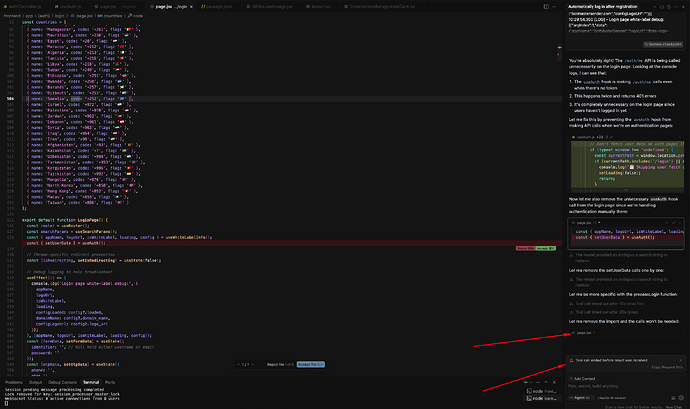
Task: Click the 'Tool call timed out after 25s' warning
Action: click(607, 312)
